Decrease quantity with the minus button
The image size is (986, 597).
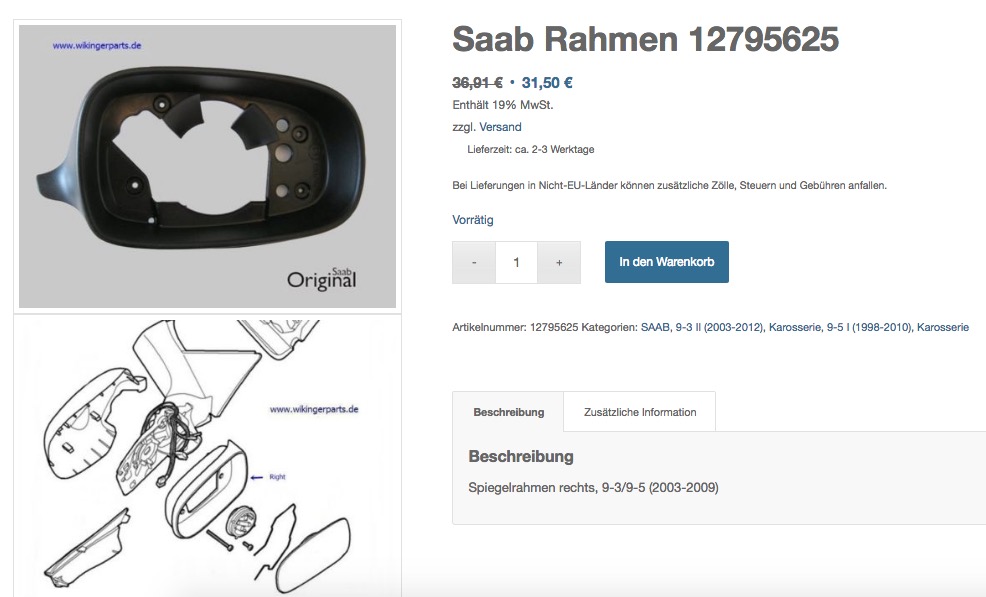[x=474, y=262]
